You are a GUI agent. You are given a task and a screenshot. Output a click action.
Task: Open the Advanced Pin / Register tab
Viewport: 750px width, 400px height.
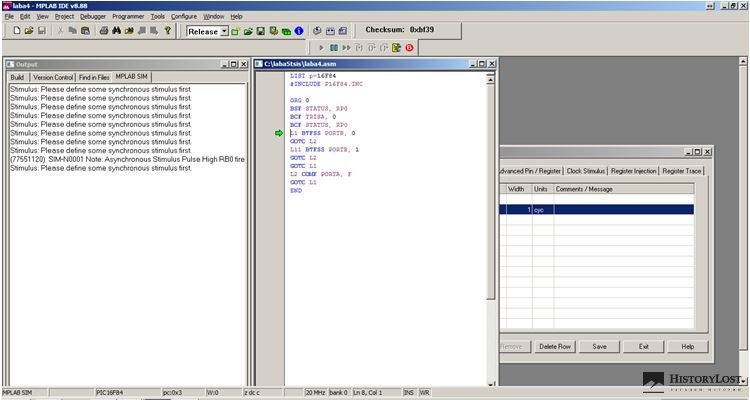coord(530,171)
